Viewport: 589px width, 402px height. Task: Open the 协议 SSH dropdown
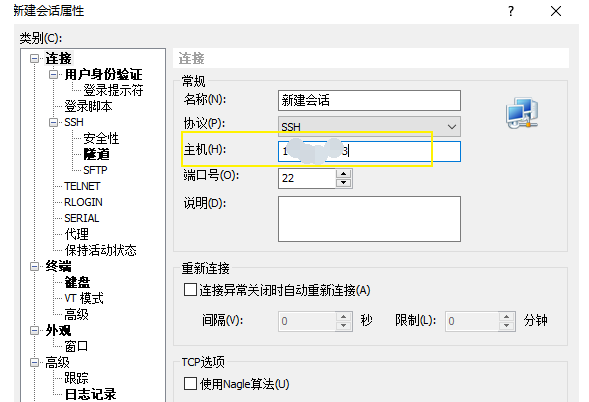pyautogui.click(x=369, y=127)
